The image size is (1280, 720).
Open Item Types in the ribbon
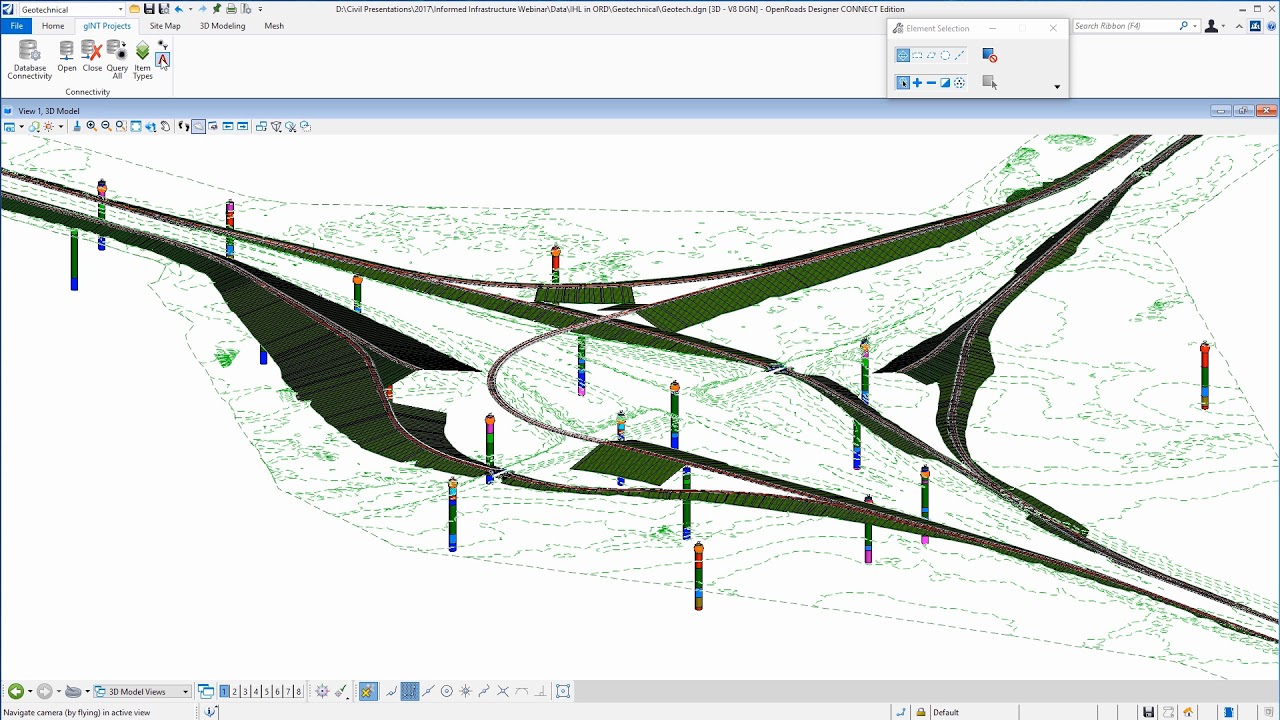pos(143,60)
